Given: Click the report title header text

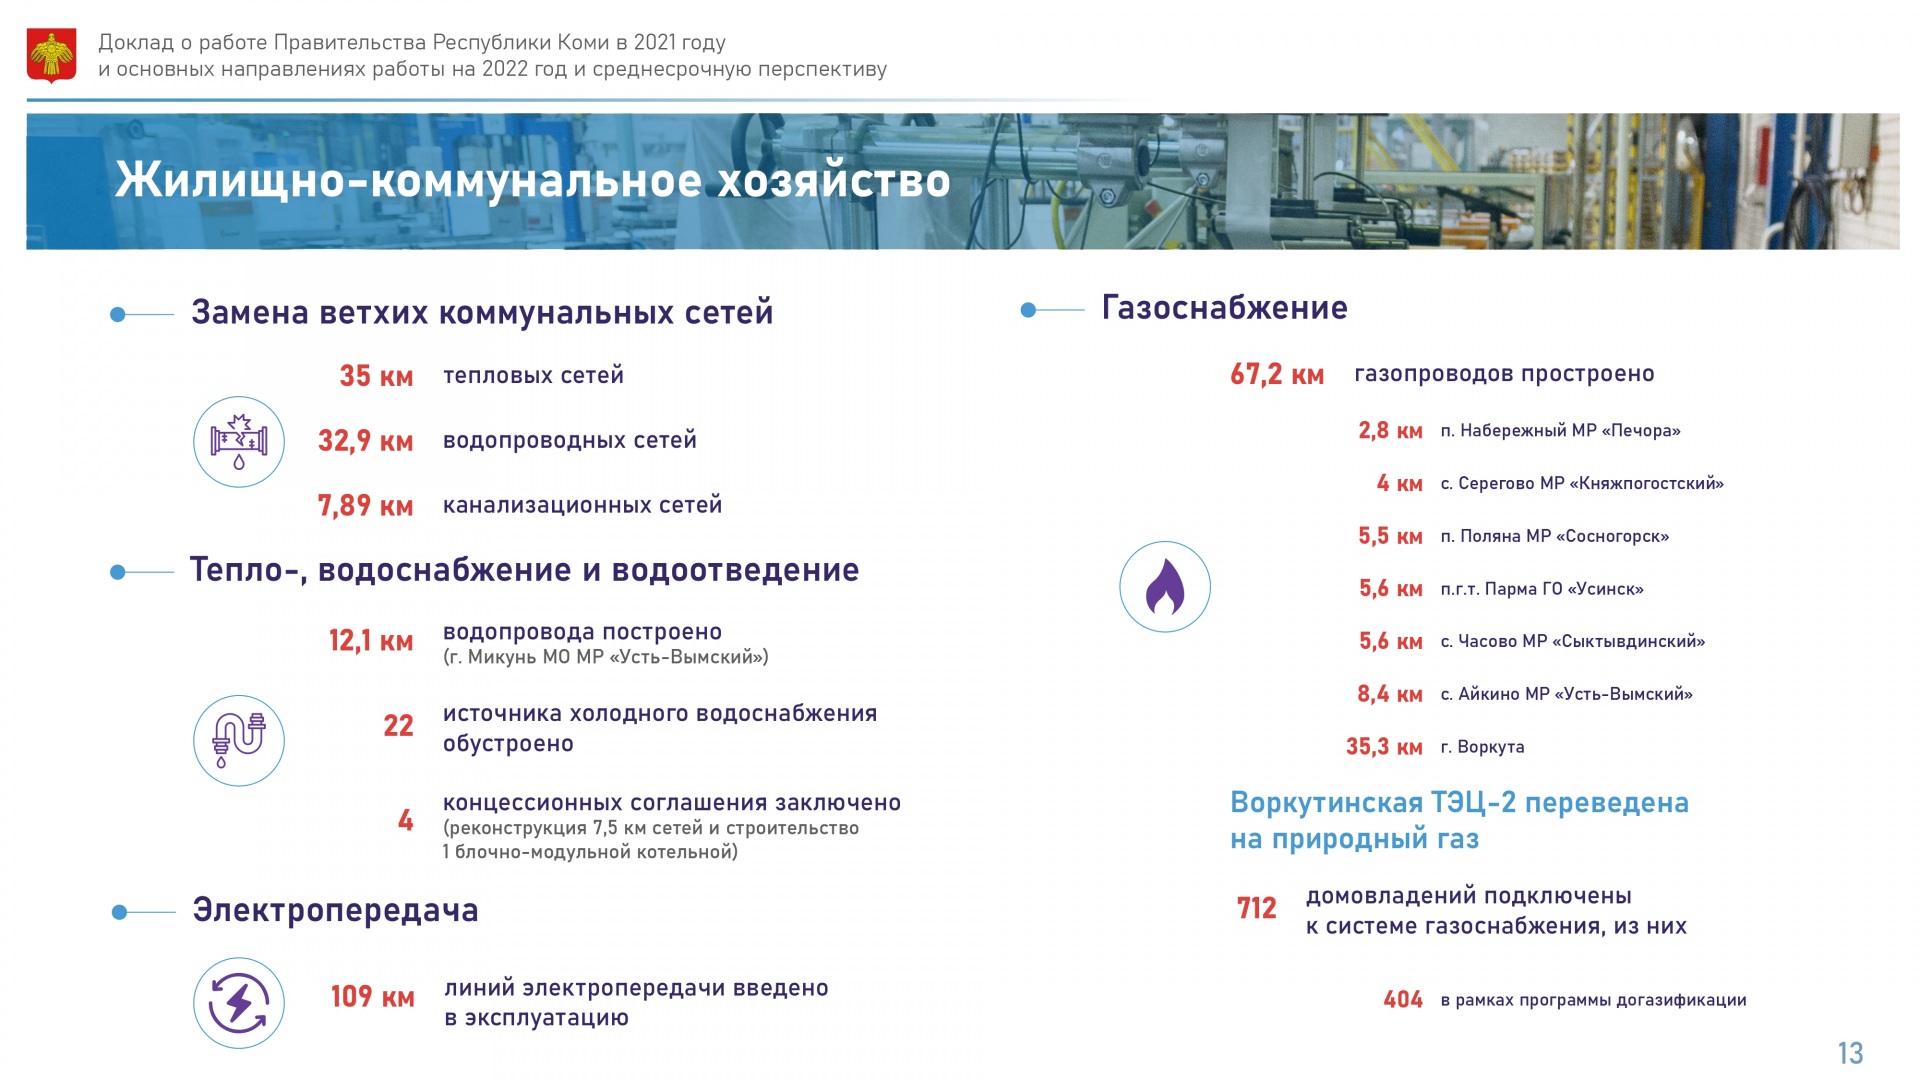Looking at the screenshot, I should point(492,56).
